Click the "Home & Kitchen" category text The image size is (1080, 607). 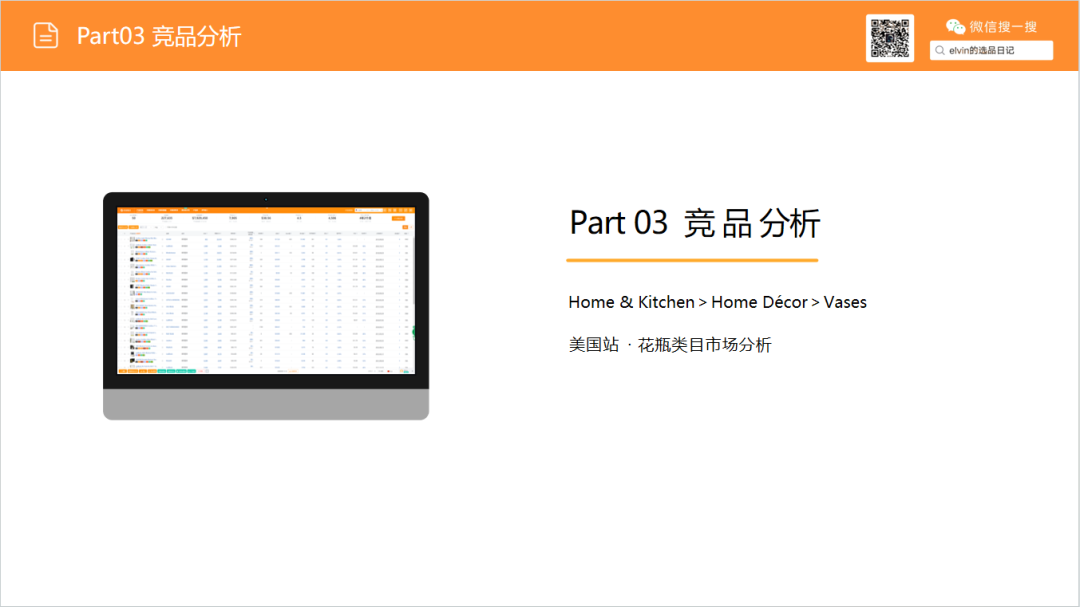click(x=632, y=302)
